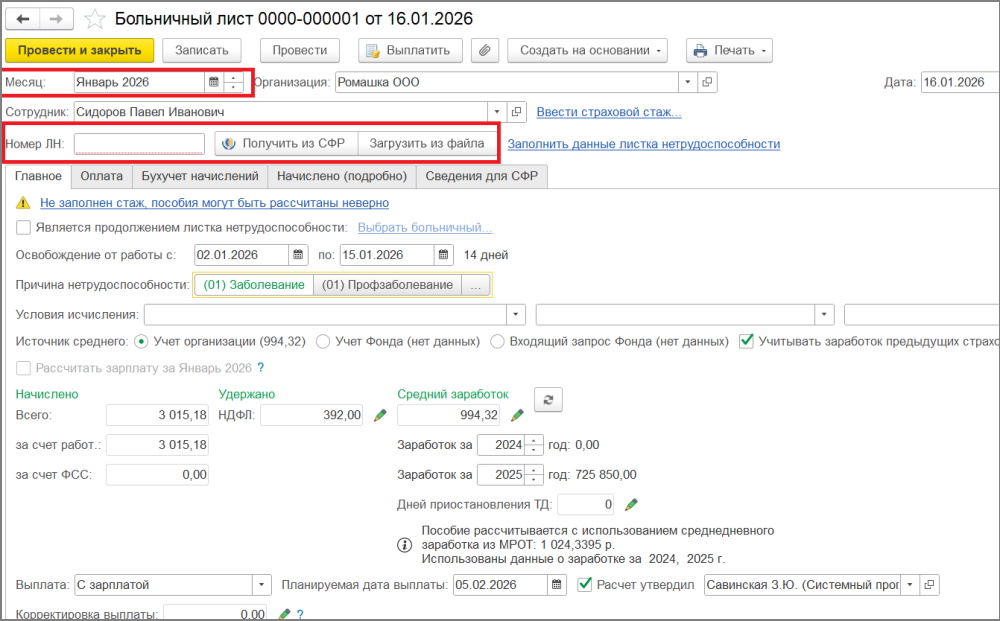Viewport: 1000px width, 621px height.
Task: Select Учет Фонда radio option
Action: [x=323, y=341]
